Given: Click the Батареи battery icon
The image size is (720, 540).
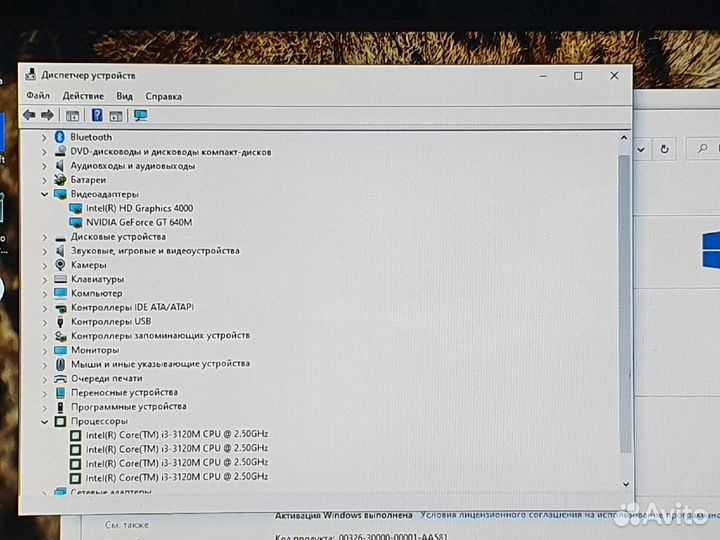Looking at the screenshot, I should (60, 180).
